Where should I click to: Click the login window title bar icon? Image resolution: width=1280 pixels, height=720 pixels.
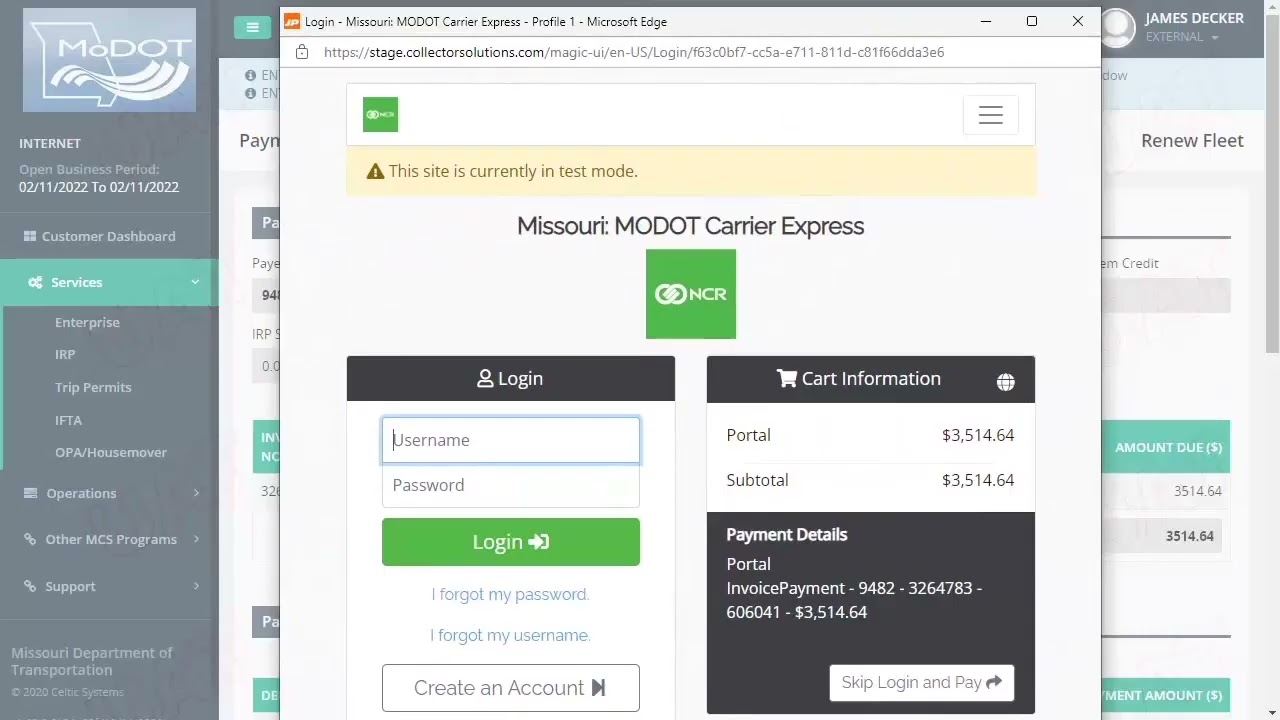pyautogui.click(x=292, y=21)
